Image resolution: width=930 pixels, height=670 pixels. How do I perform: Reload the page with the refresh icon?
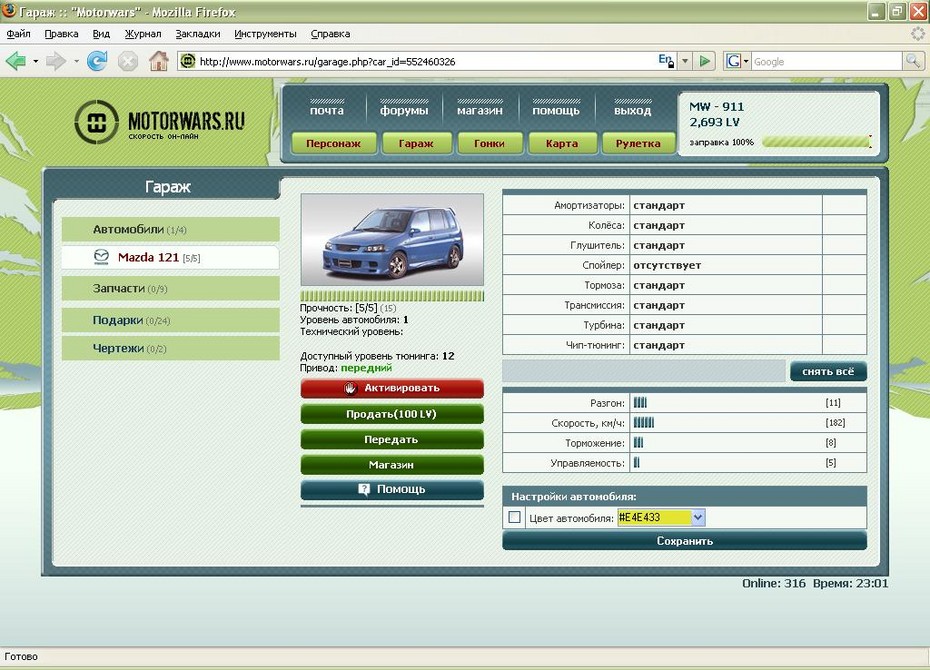[x=97, y=61]
